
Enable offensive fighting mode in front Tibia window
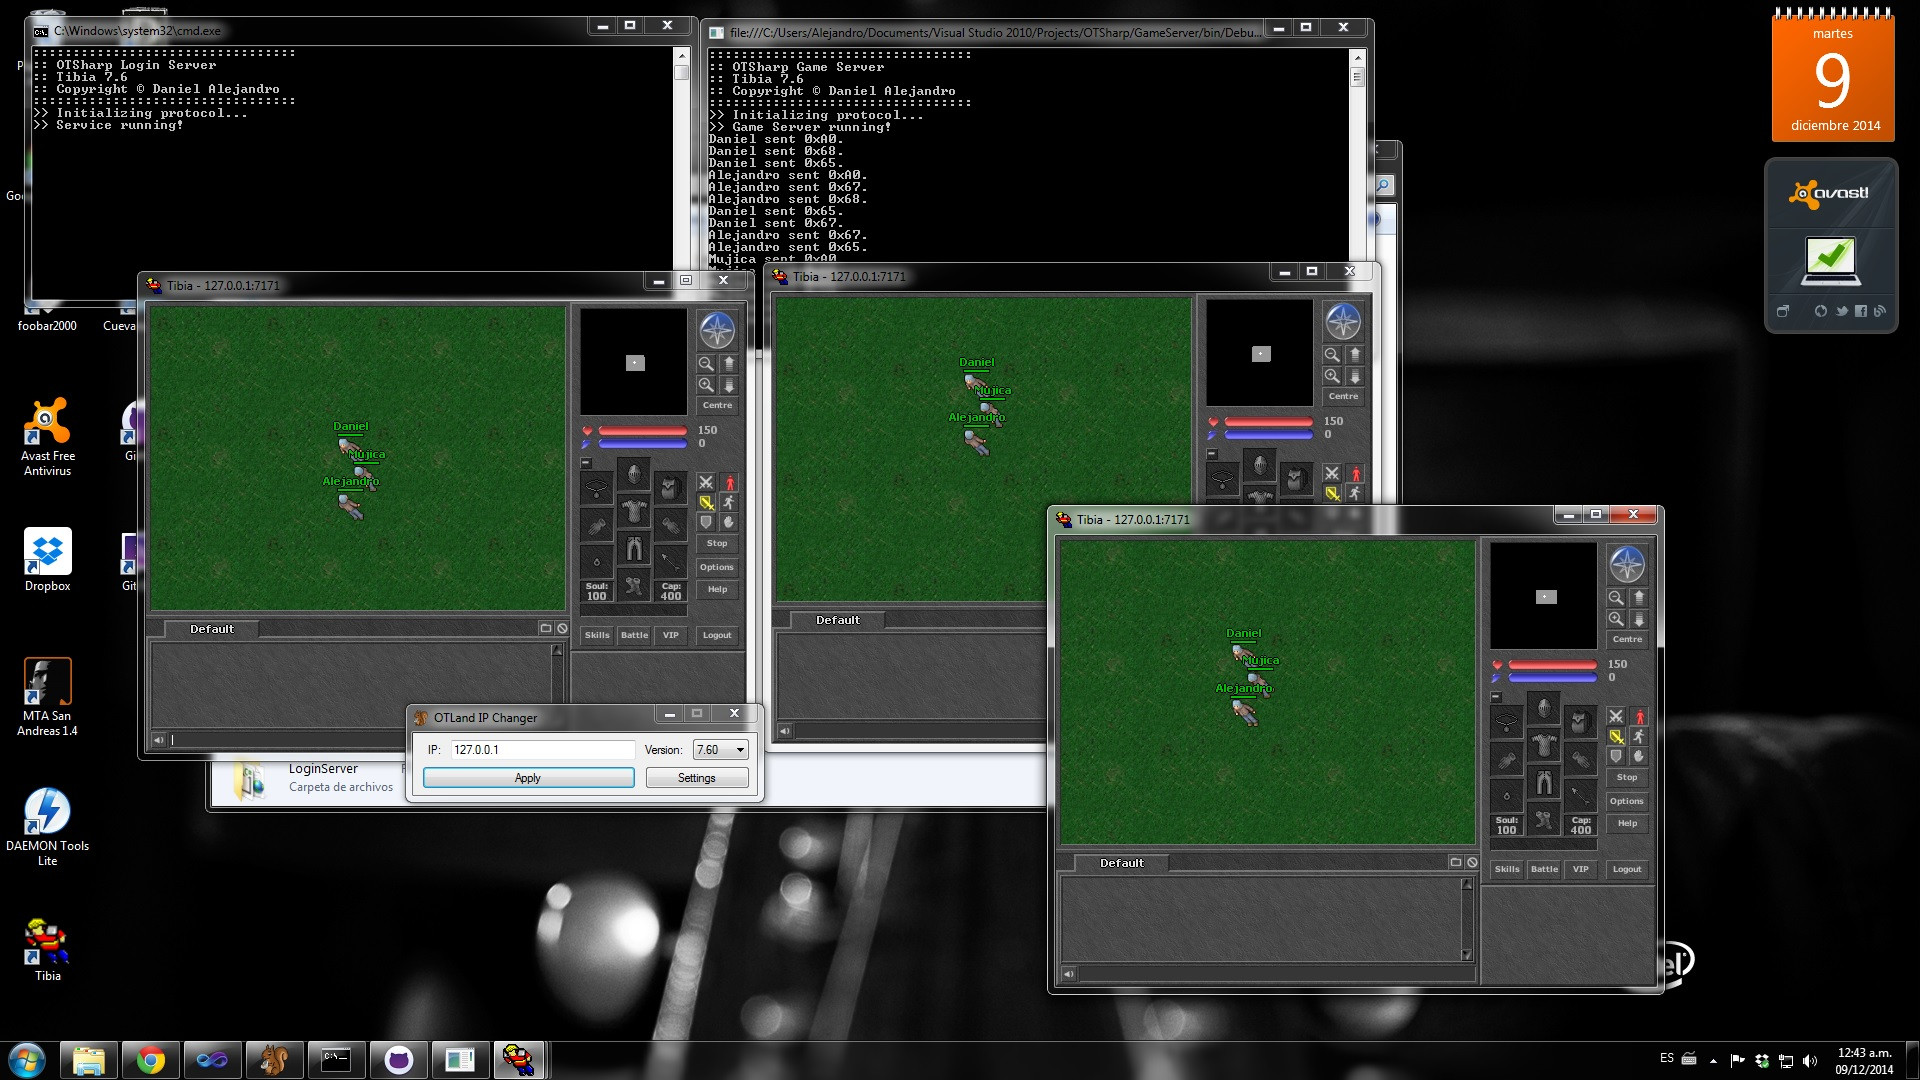click(1616, 716)
